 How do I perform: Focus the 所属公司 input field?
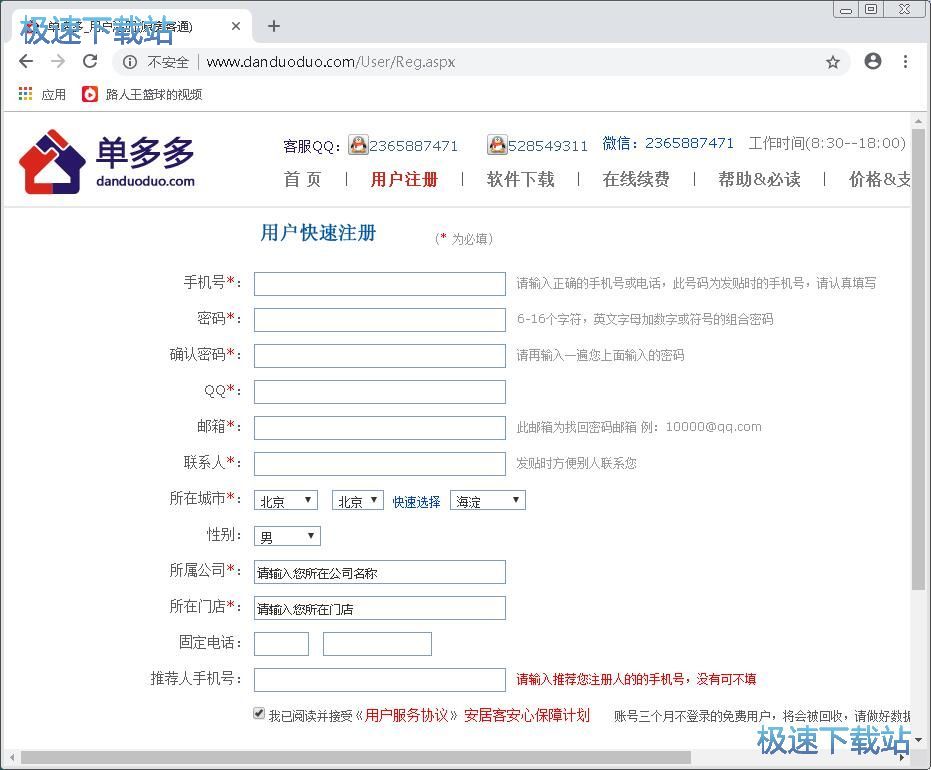(x=380, y=572)
